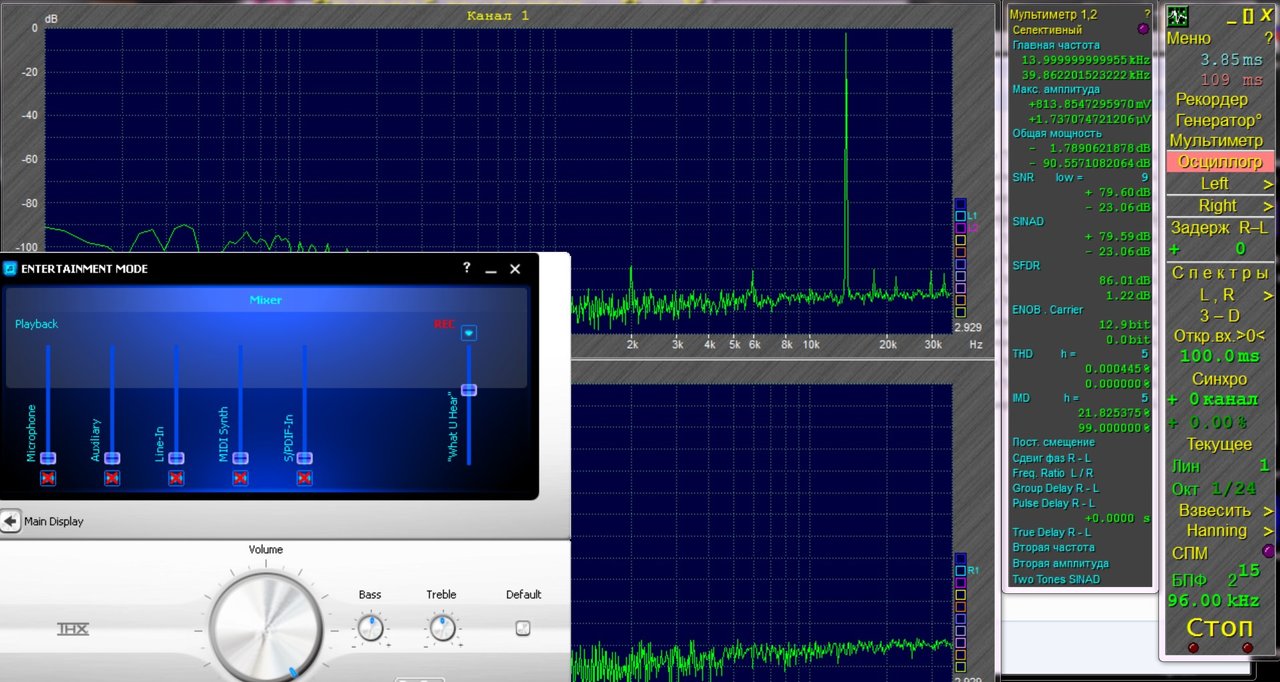1280x682 pixels.
Task: Select the cyan L1 trace box on Канал 1
Action: (961, 216)
